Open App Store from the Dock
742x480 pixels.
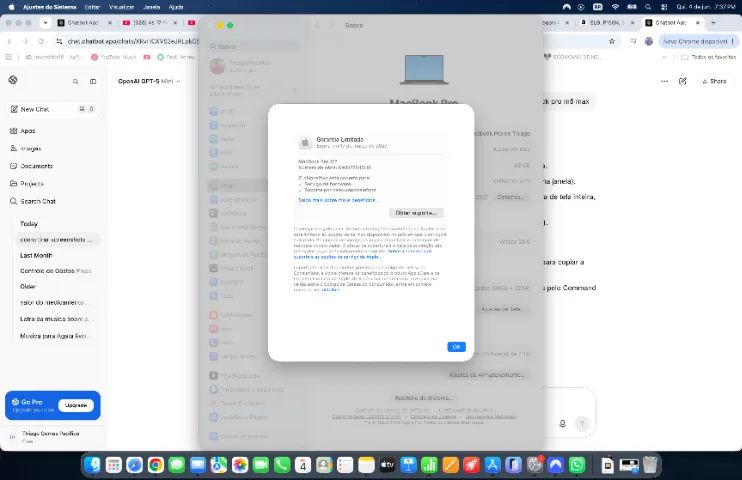point(492,465)
